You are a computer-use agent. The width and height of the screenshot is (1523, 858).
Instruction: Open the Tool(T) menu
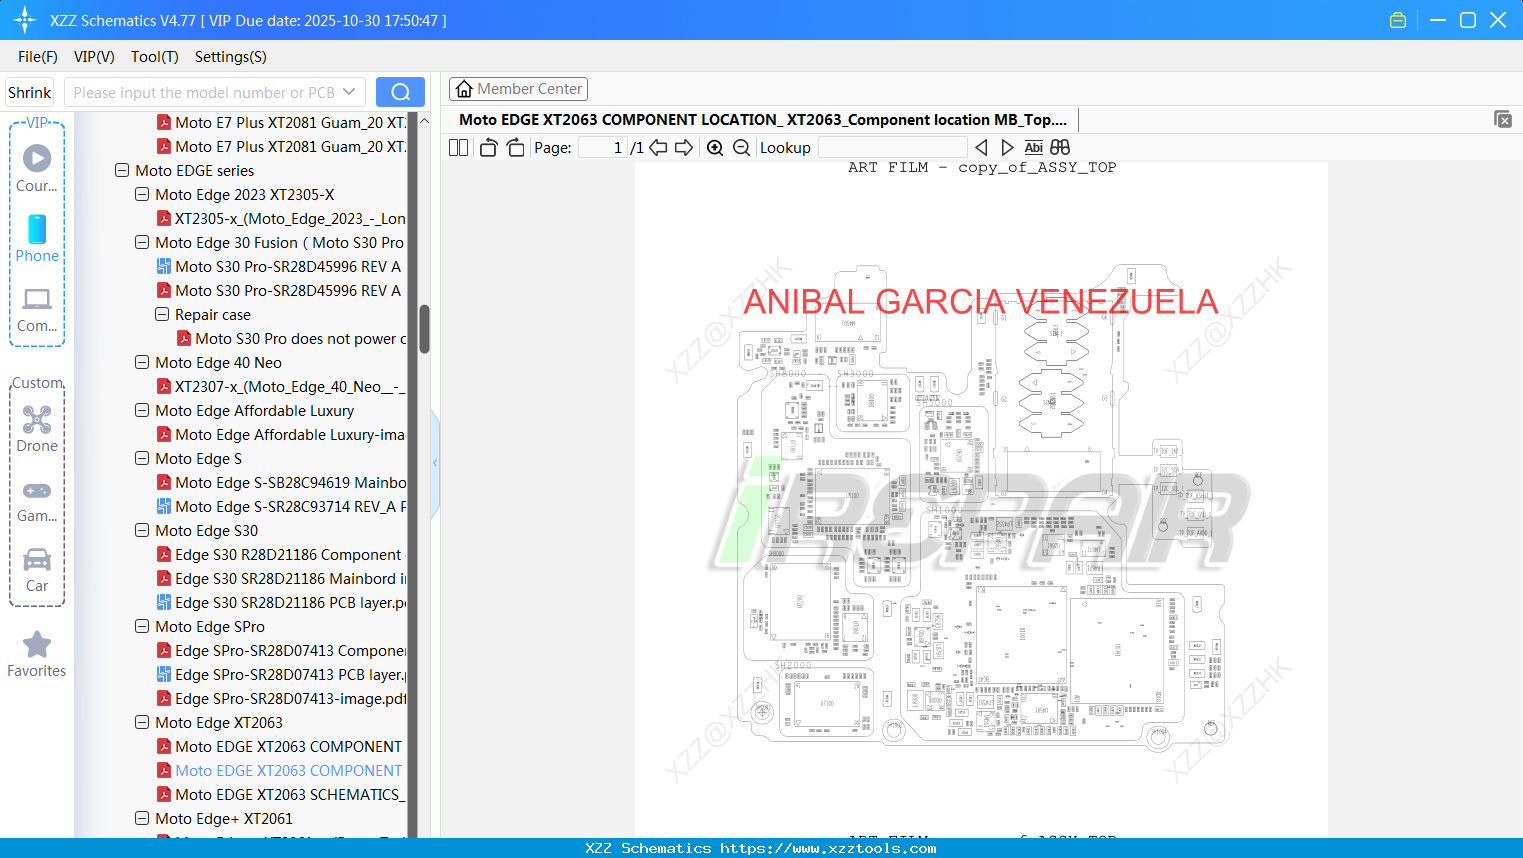point(155,57)
